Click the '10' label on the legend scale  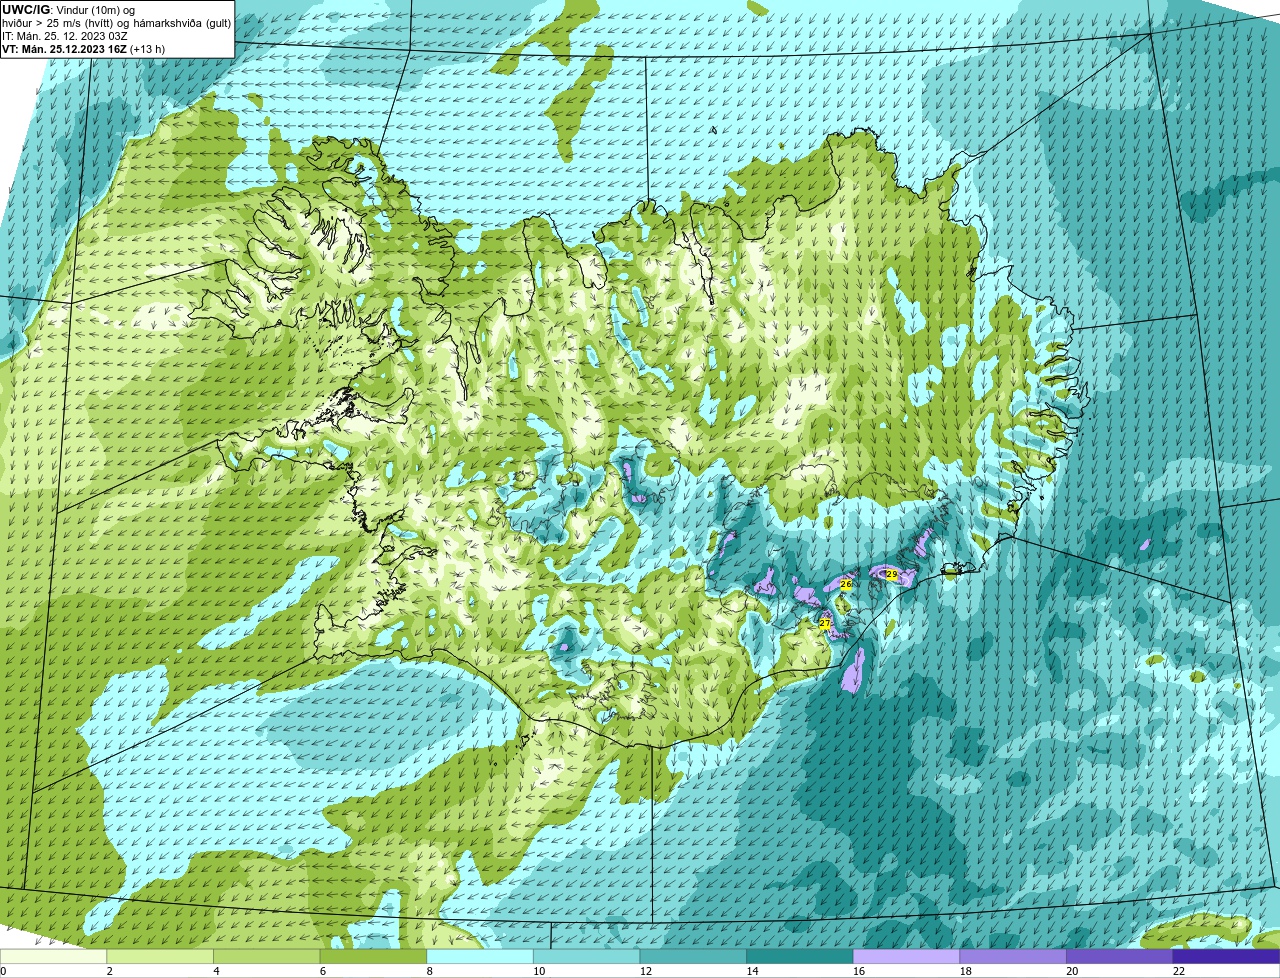click(x=539, y=971)
